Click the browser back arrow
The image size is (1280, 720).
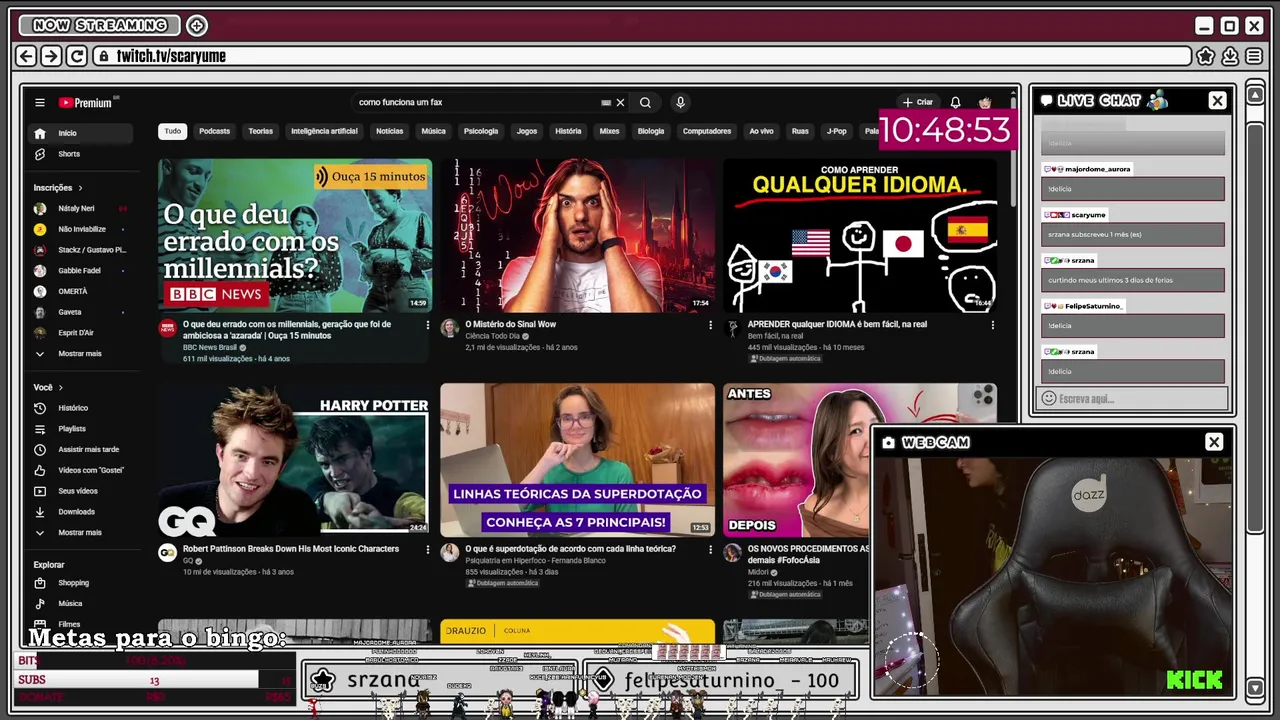pyautogui.click(x=27, y=57)
